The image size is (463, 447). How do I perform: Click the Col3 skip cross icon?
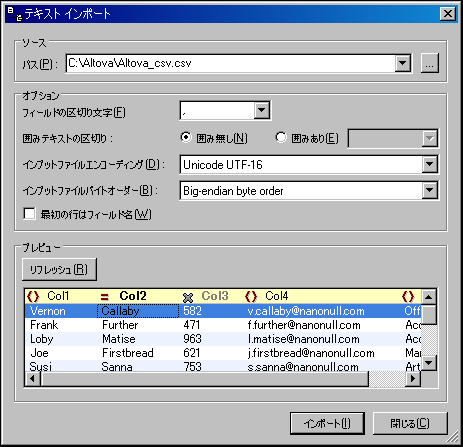click(x=188, y=297)
